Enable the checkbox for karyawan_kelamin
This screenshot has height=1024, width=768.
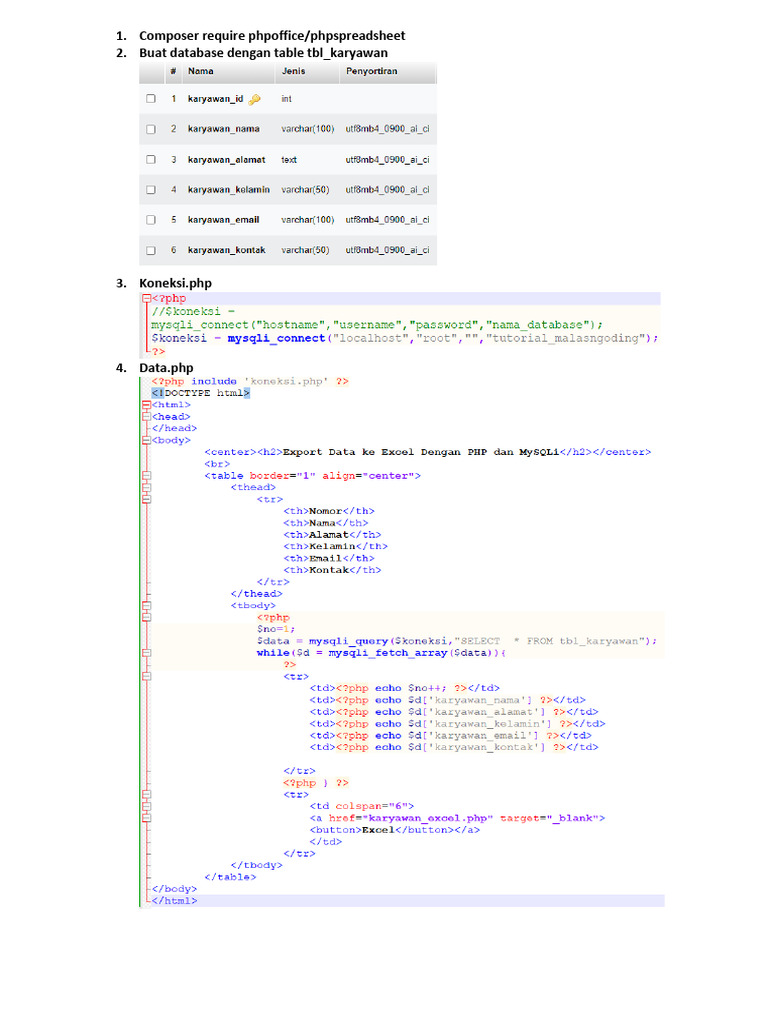coord(151,189)
